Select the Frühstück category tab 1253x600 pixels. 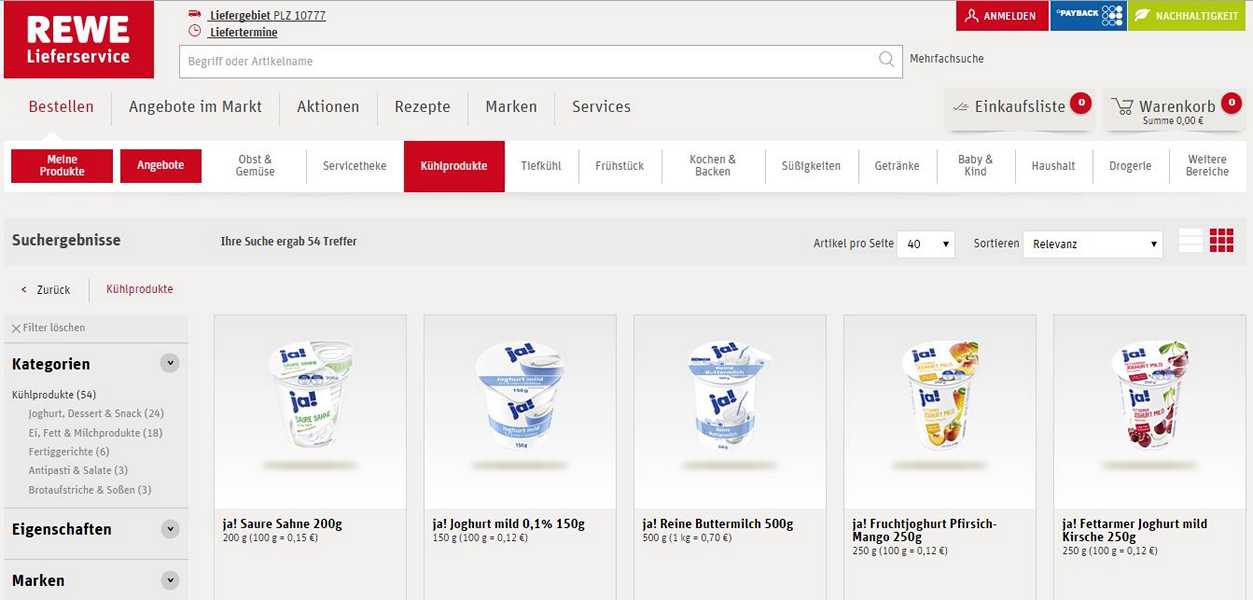click(x=620, y=166)
